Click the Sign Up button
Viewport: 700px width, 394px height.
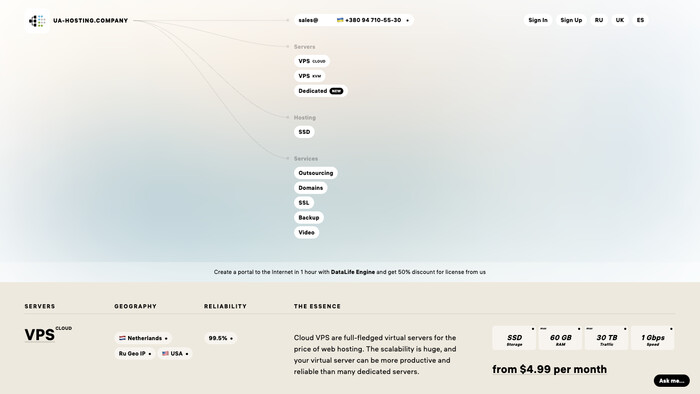click(x=571, y=20)
